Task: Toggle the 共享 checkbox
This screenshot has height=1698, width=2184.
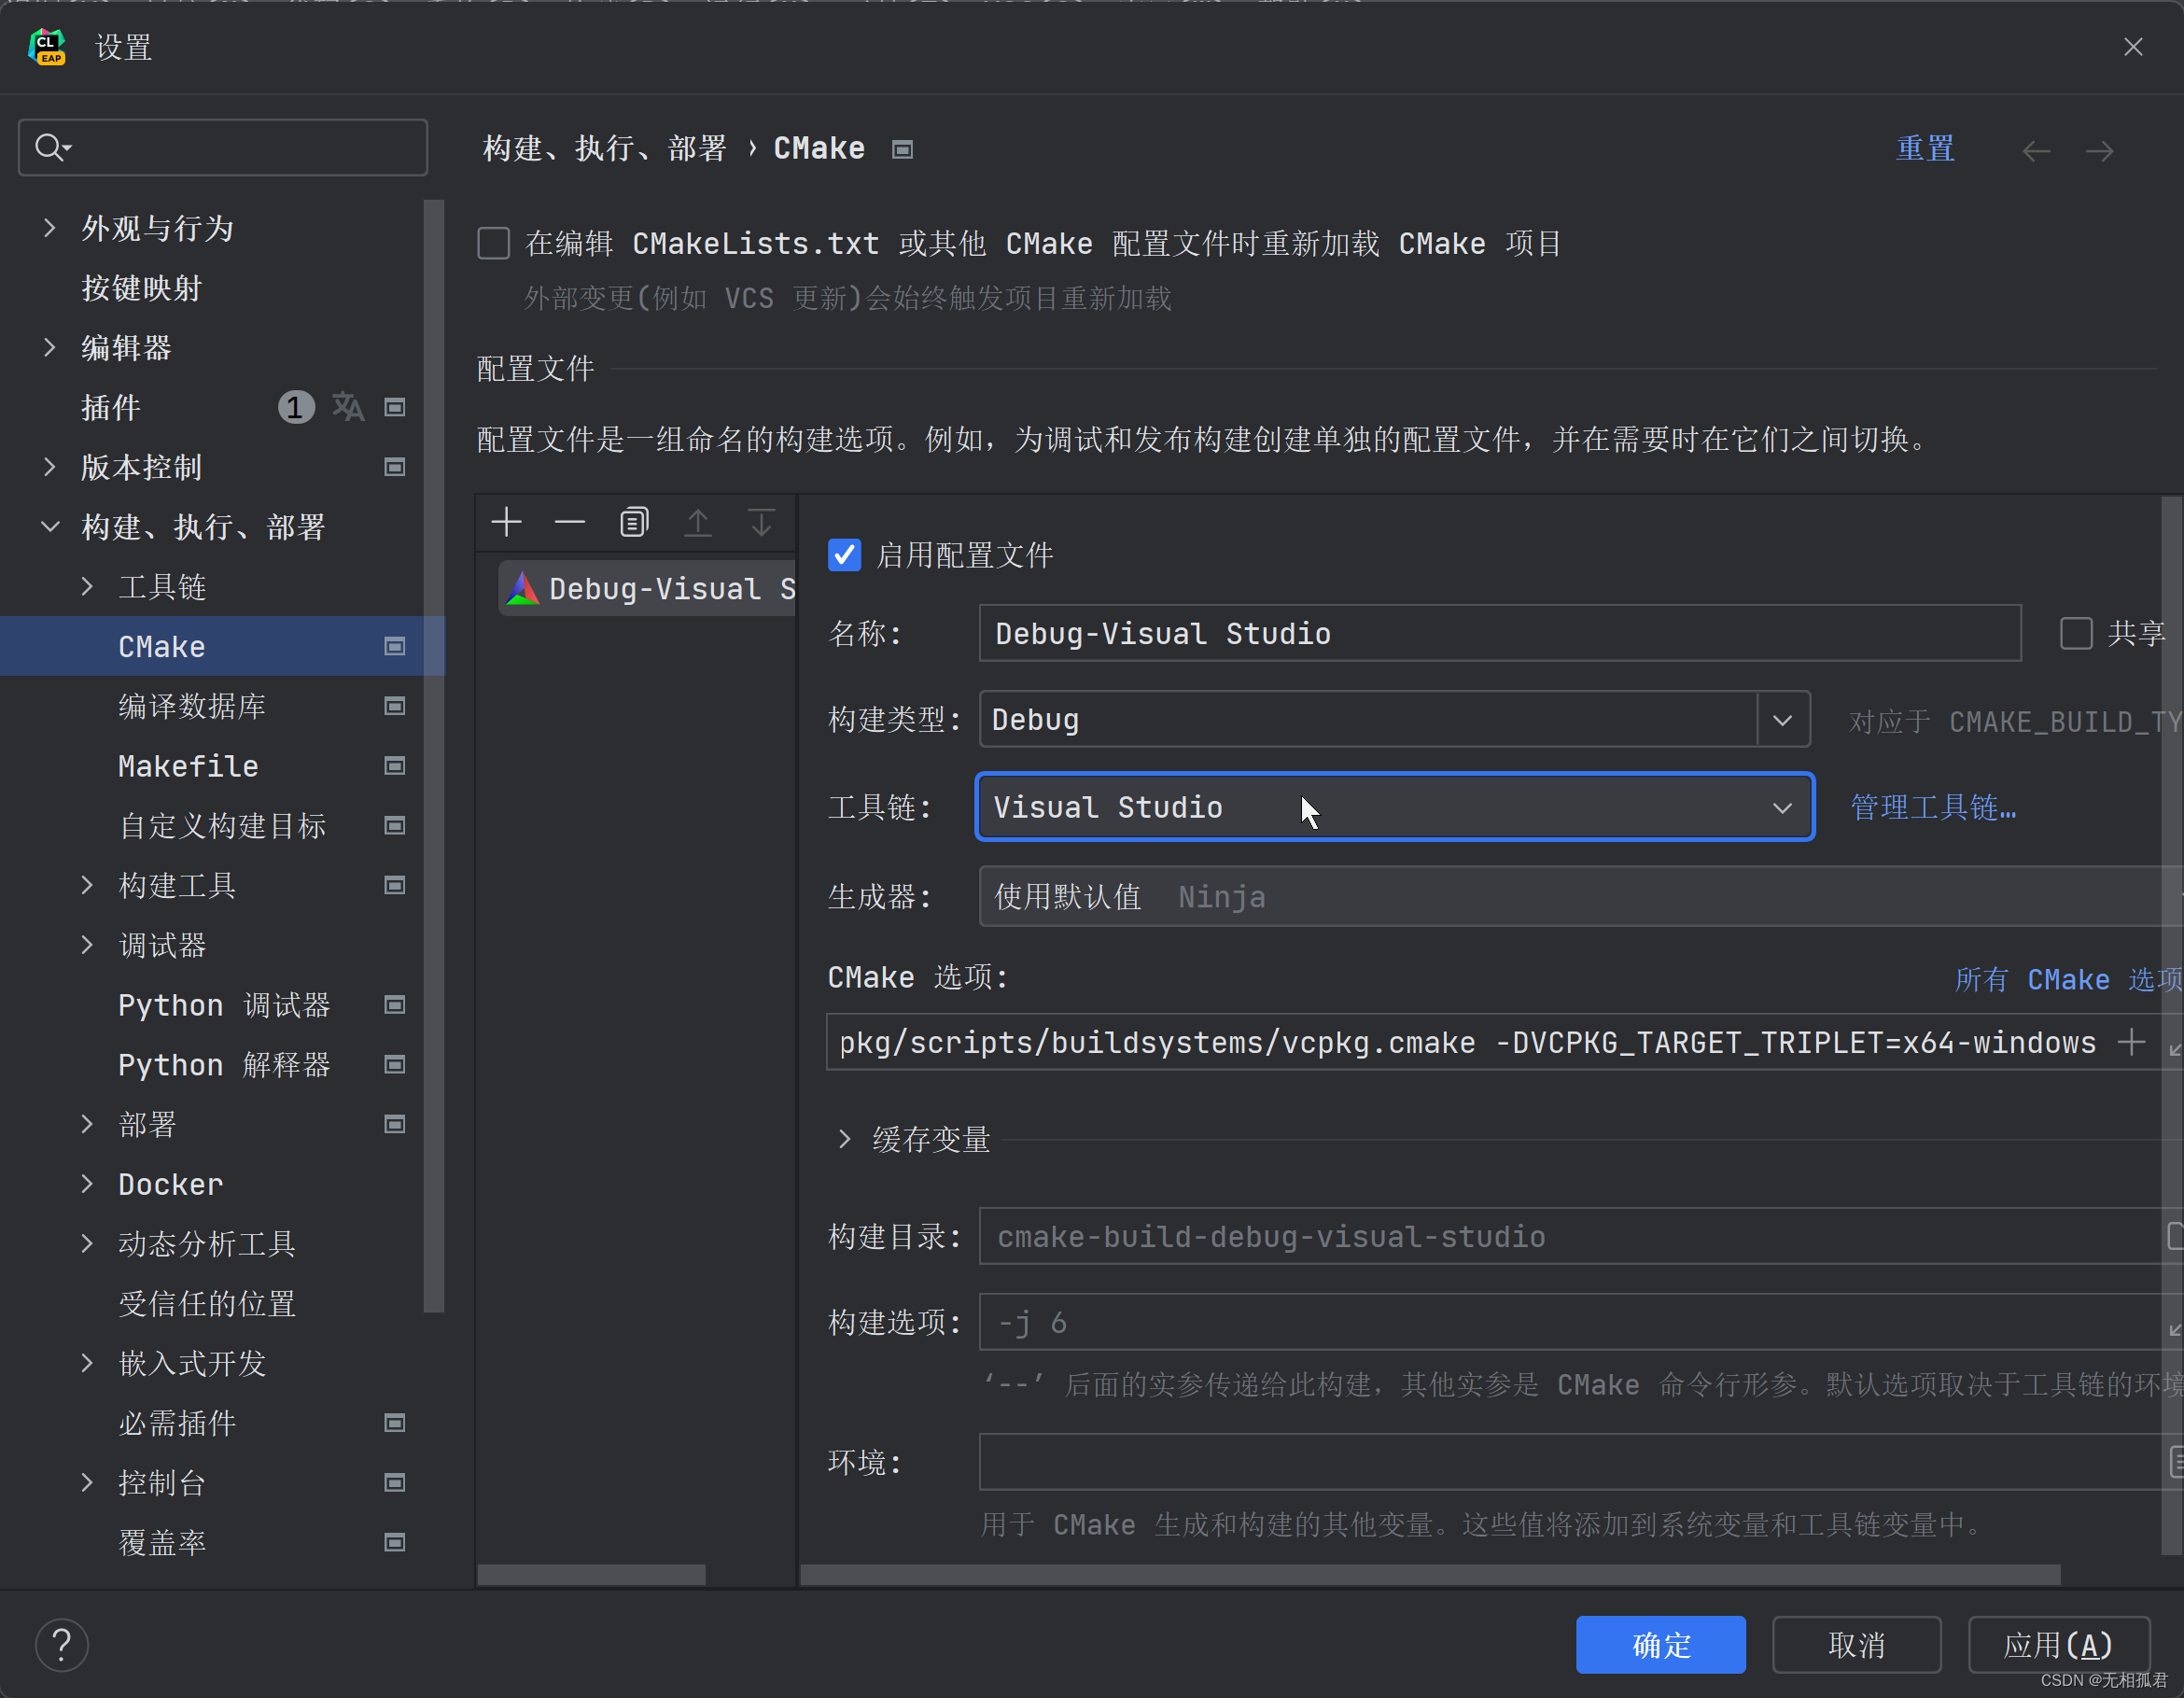Action: click(x=2076, y=633)
